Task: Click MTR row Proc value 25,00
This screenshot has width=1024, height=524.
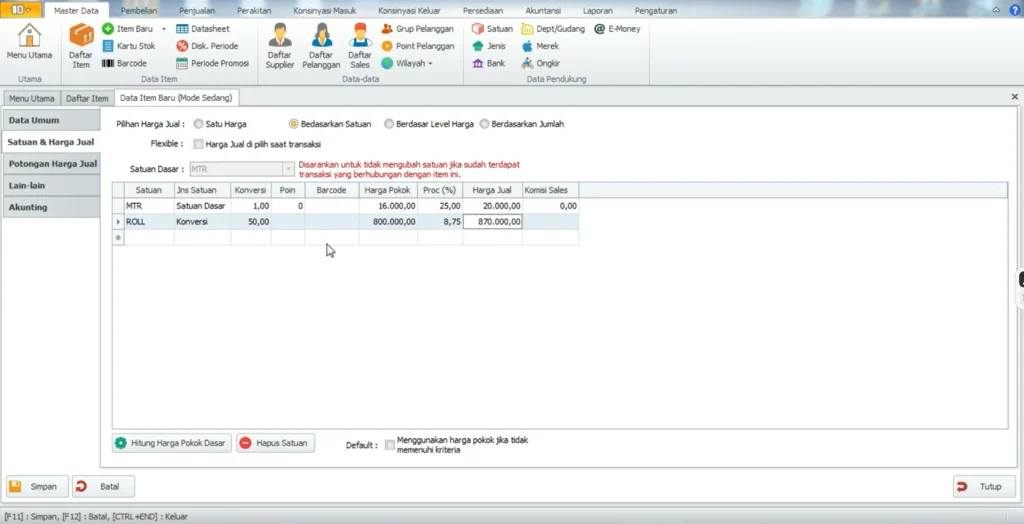Action: [x=440, y=206]
